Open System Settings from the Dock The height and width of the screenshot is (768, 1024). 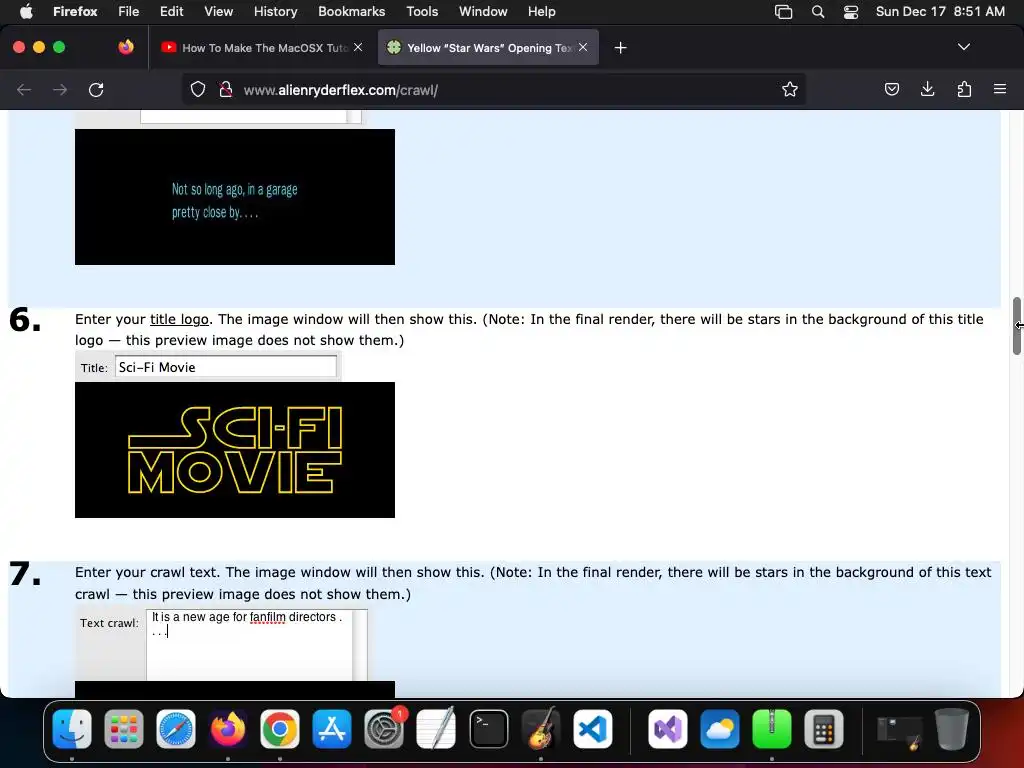click(x=384, y=729)
